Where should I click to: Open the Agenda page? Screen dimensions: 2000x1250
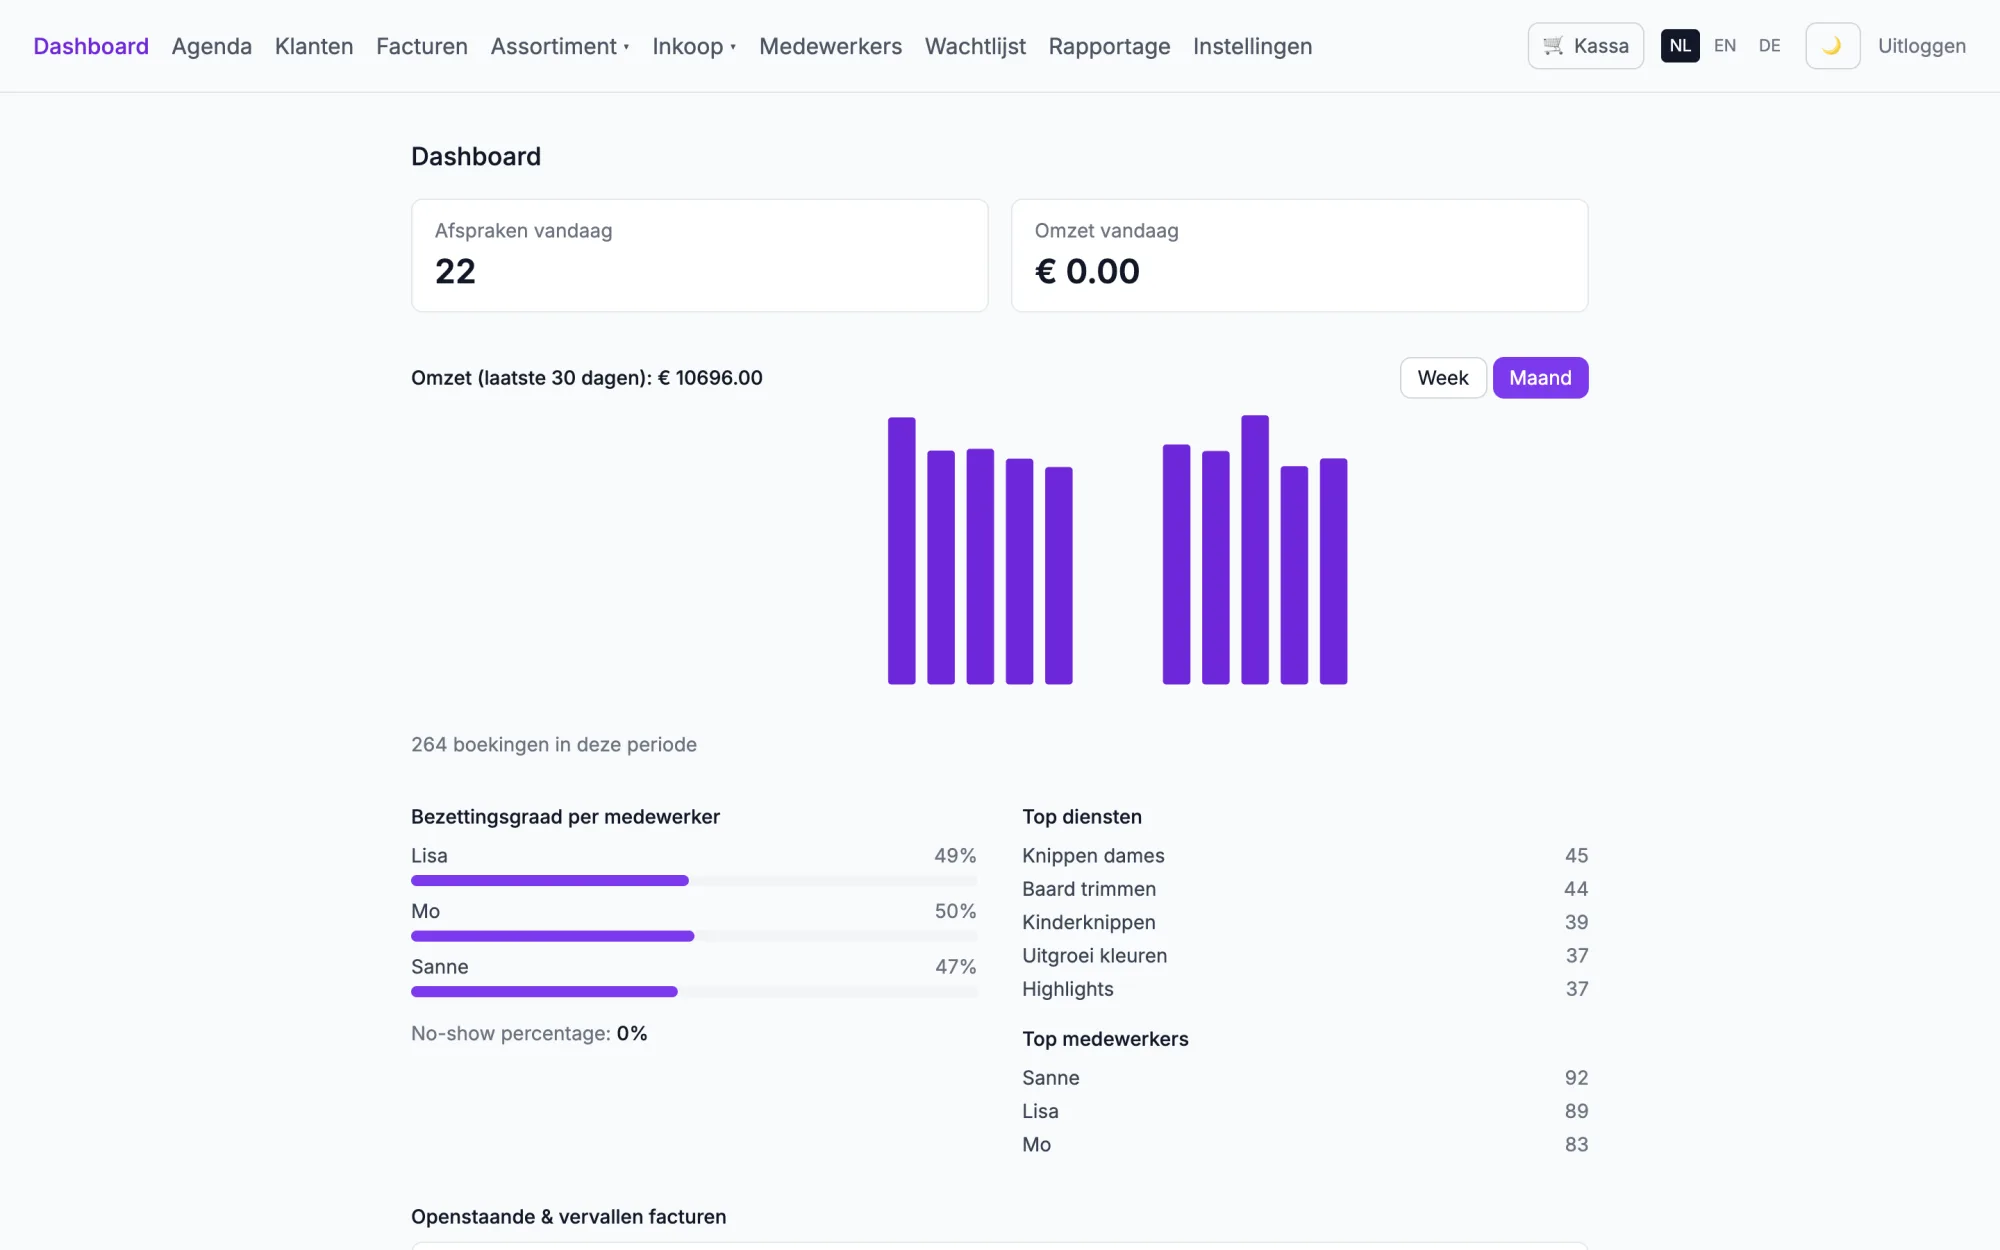tap(212, 46)
